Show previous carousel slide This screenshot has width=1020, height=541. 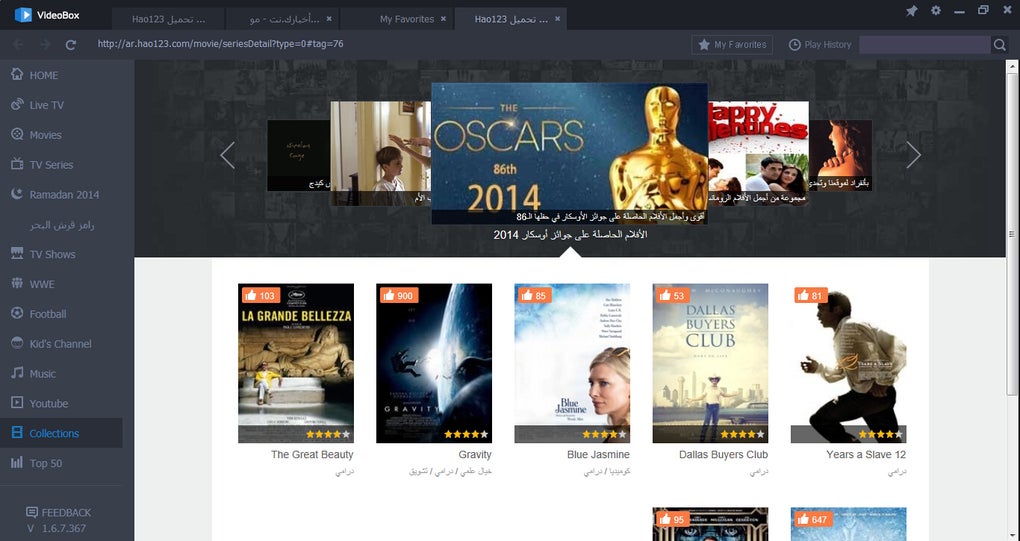(x=227, y=155)
